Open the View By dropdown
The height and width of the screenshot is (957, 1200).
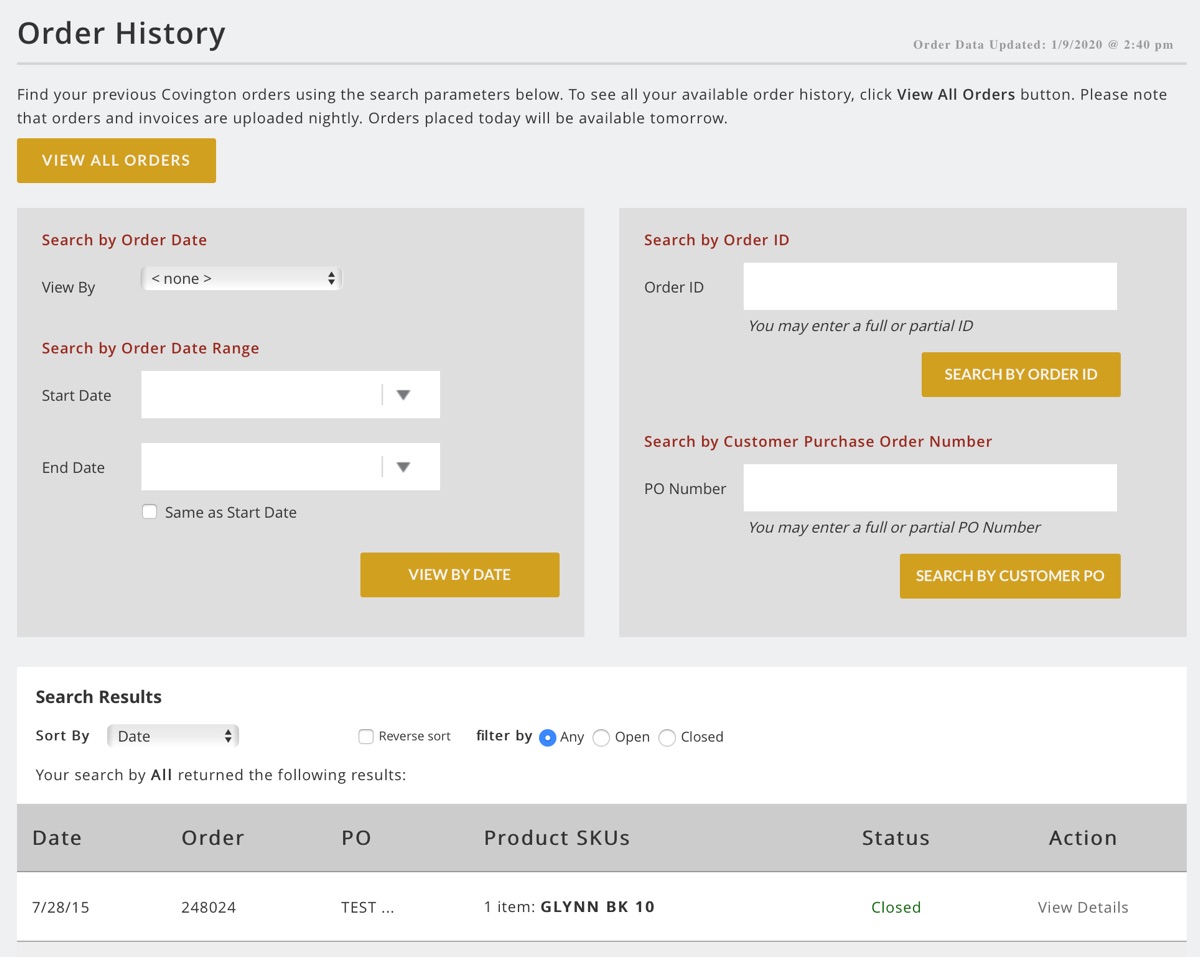[x=241, y=279]
